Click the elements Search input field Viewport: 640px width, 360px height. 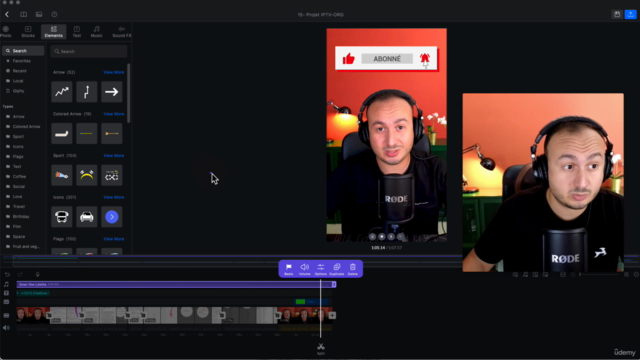[89, 51]
